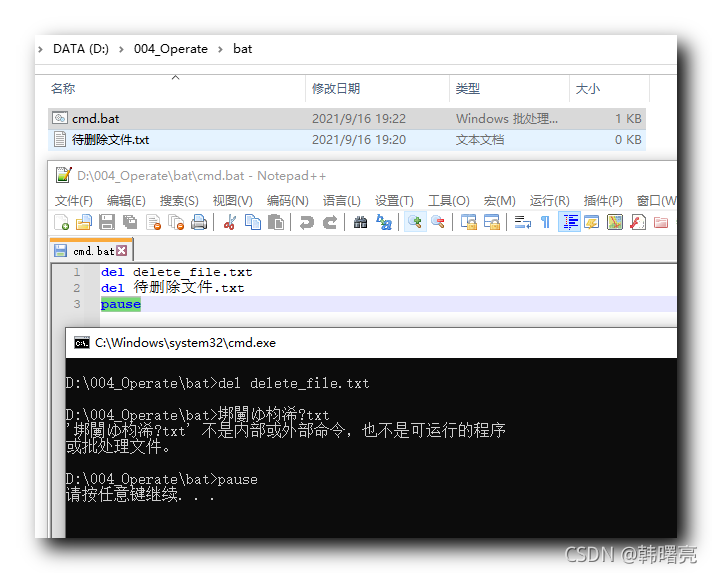This screenshot has height=573, width=712.
Task: Click the Notepad++ title bar icon
Action: (x=63, y=175)
